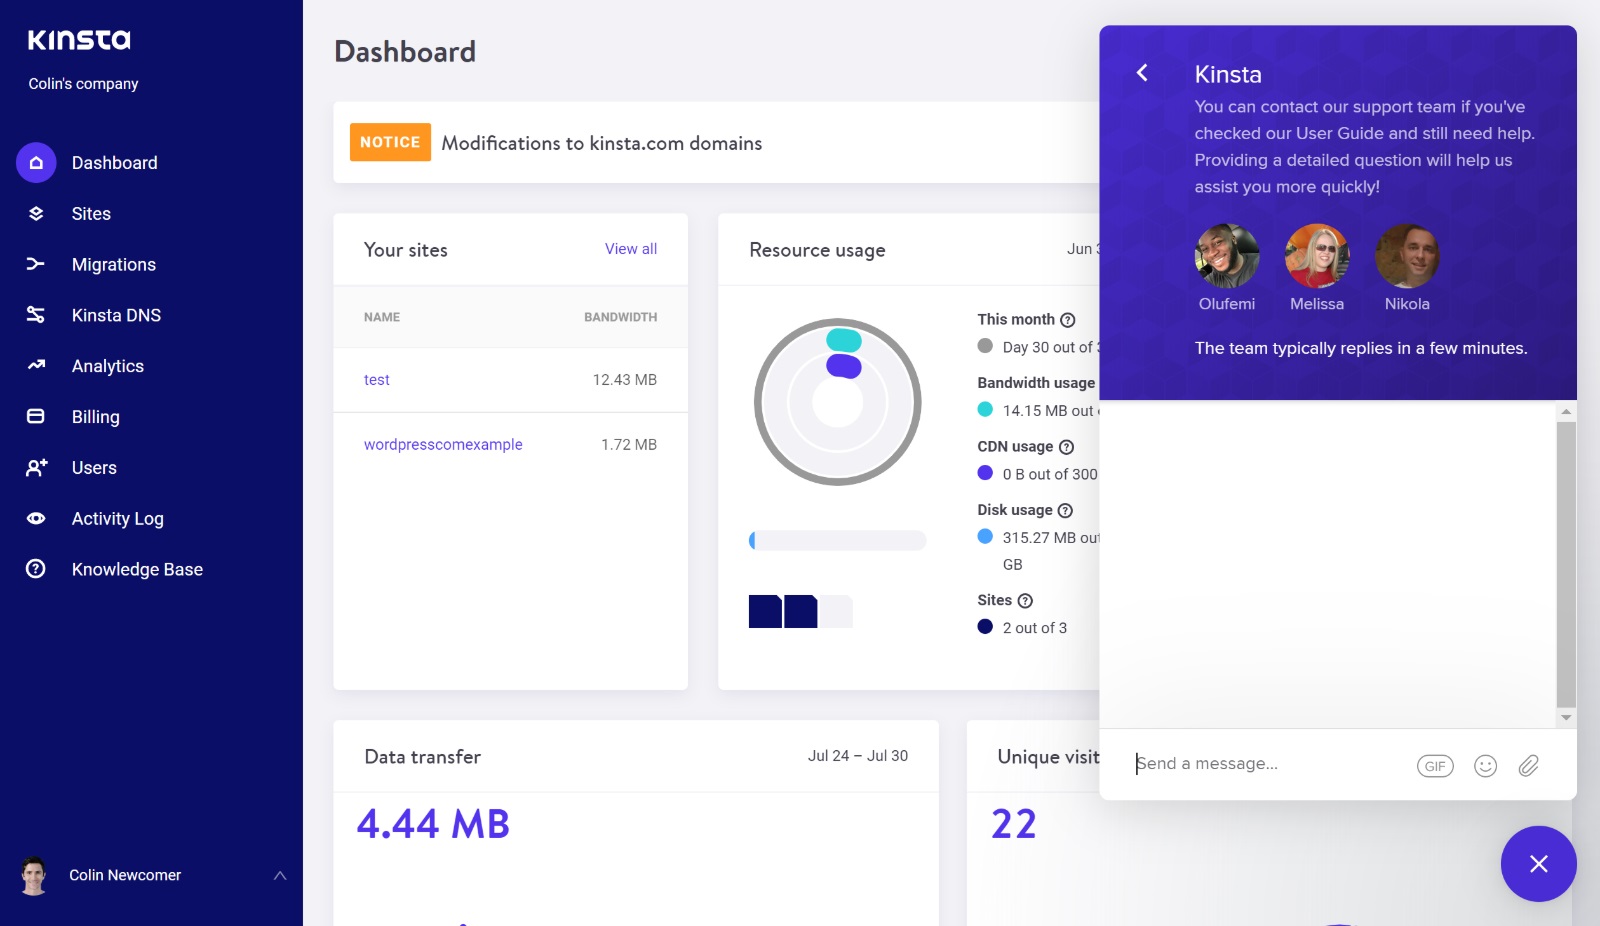Click the purple CDN usage legend dot

[985, 473]
